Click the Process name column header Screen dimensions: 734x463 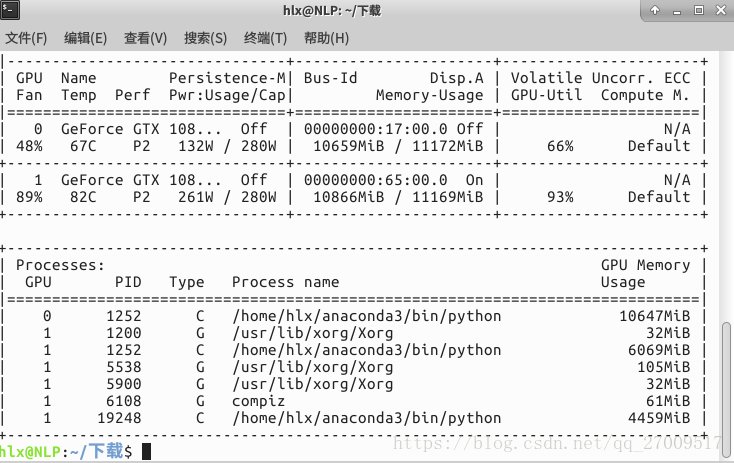(286, 282)
